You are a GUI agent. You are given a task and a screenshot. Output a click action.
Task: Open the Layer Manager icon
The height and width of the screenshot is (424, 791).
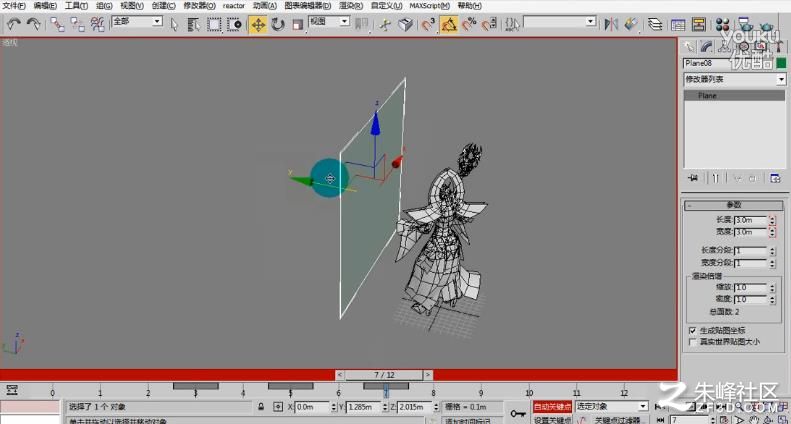point(655,24)
